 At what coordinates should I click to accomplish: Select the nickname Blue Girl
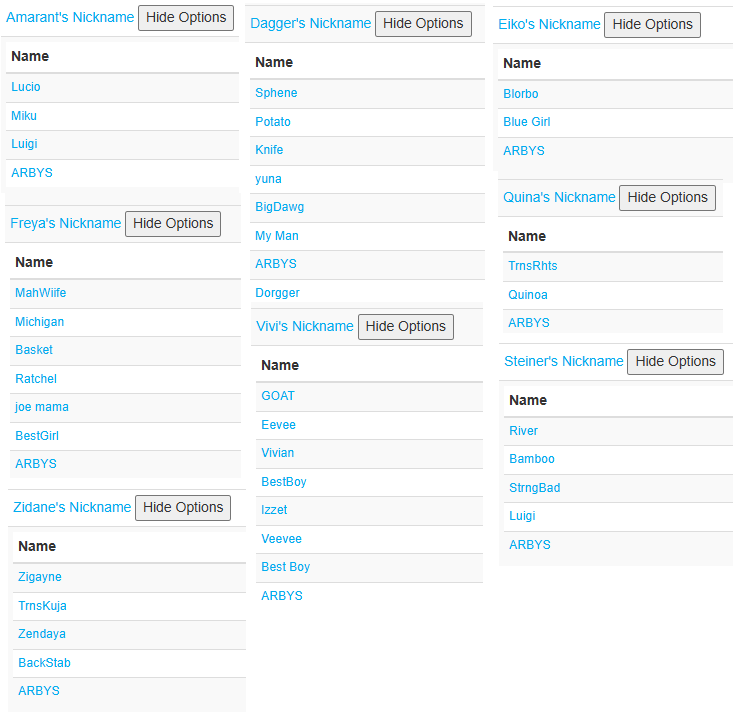coord(527,122)
